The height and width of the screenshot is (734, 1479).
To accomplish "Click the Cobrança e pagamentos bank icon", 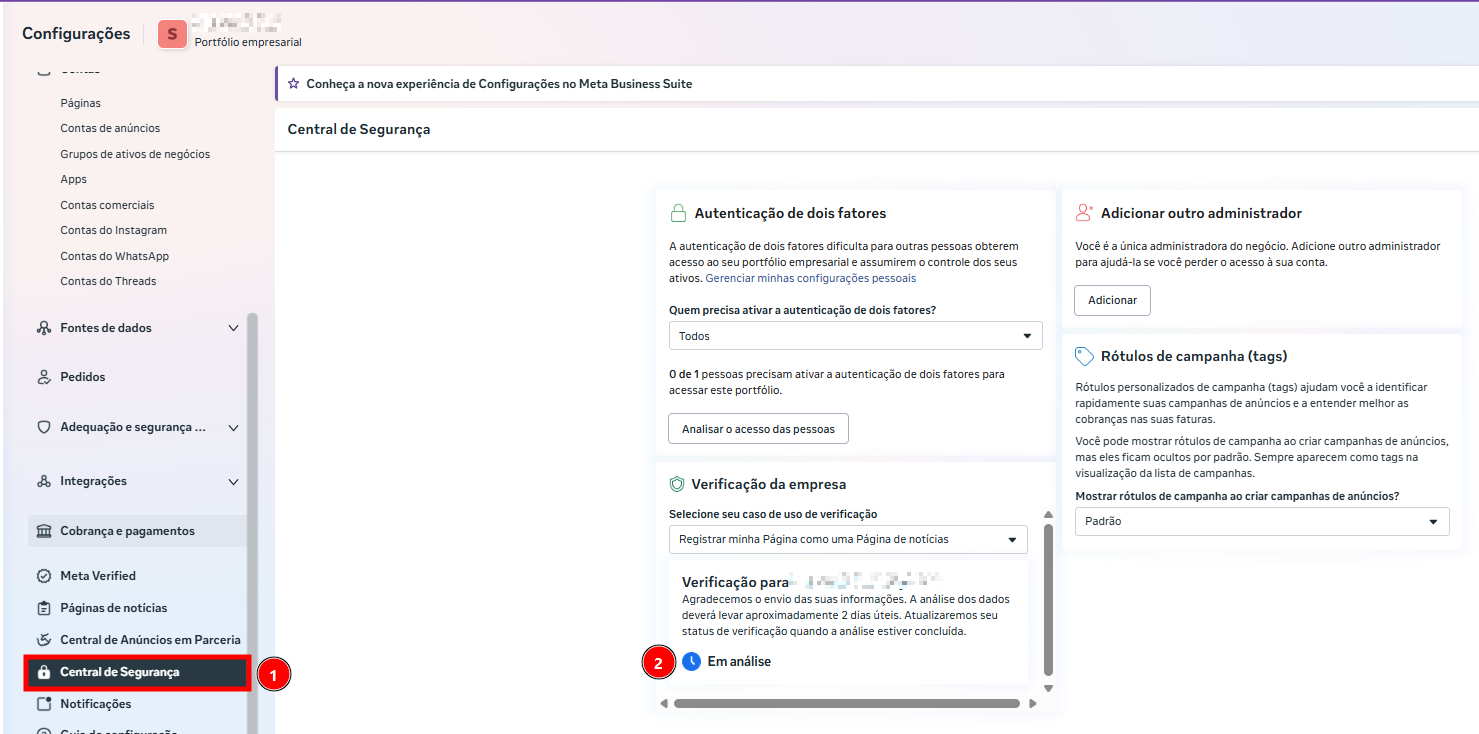I will [x=43, y=531].
